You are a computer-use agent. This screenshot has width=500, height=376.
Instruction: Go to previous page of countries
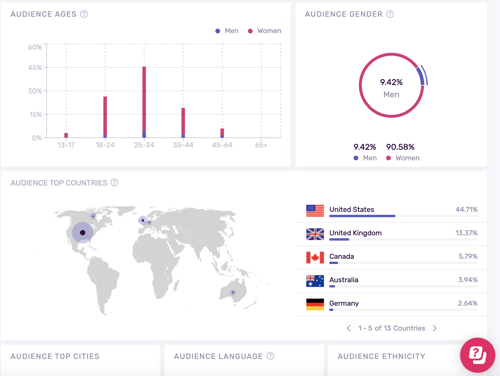[349, 328]
